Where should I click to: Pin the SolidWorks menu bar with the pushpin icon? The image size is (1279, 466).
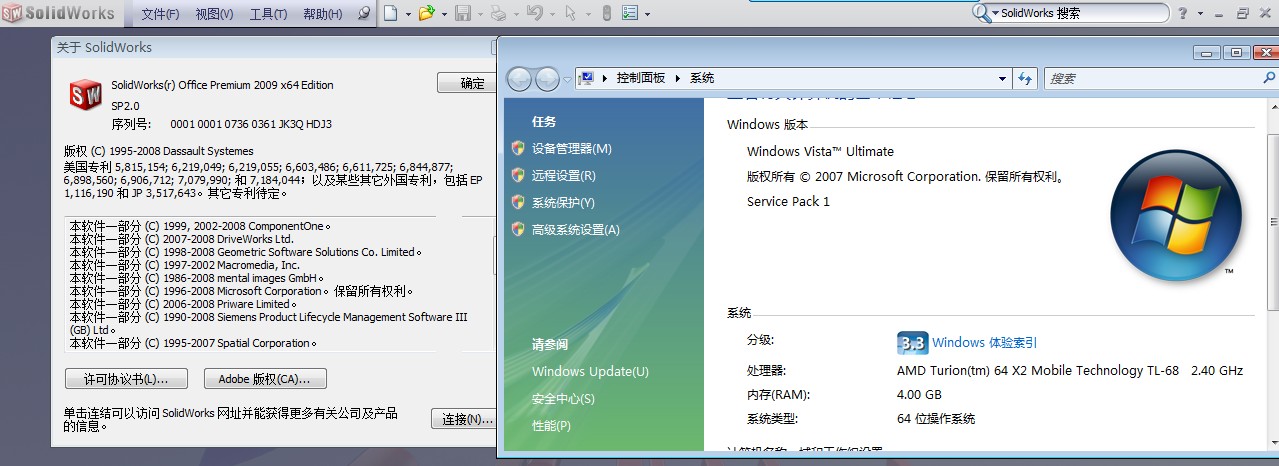pos(364,14)
